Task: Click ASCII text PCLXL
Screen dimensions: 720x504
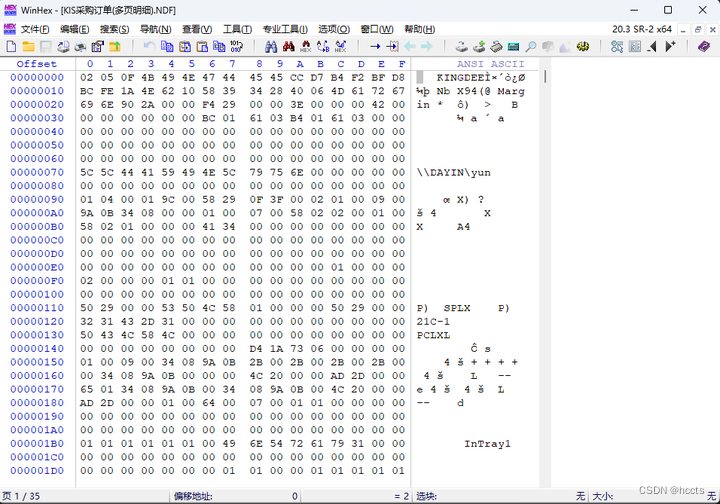Action: coord(433,335)
